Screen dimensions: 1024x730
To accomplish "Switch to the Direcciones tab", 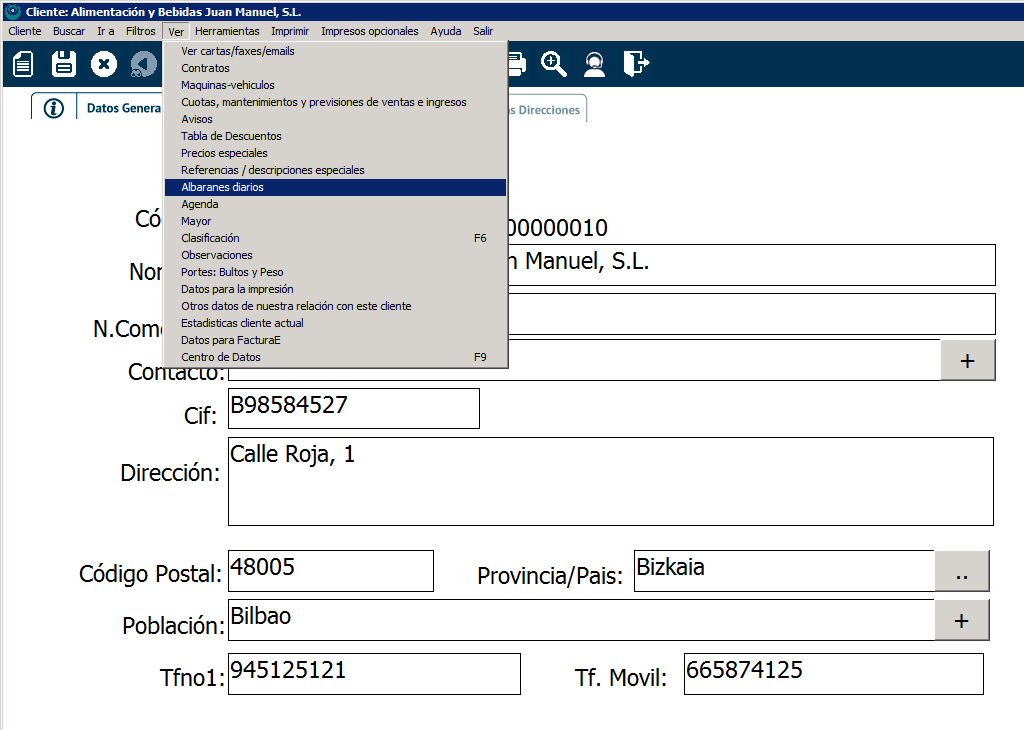I will 547,110.
